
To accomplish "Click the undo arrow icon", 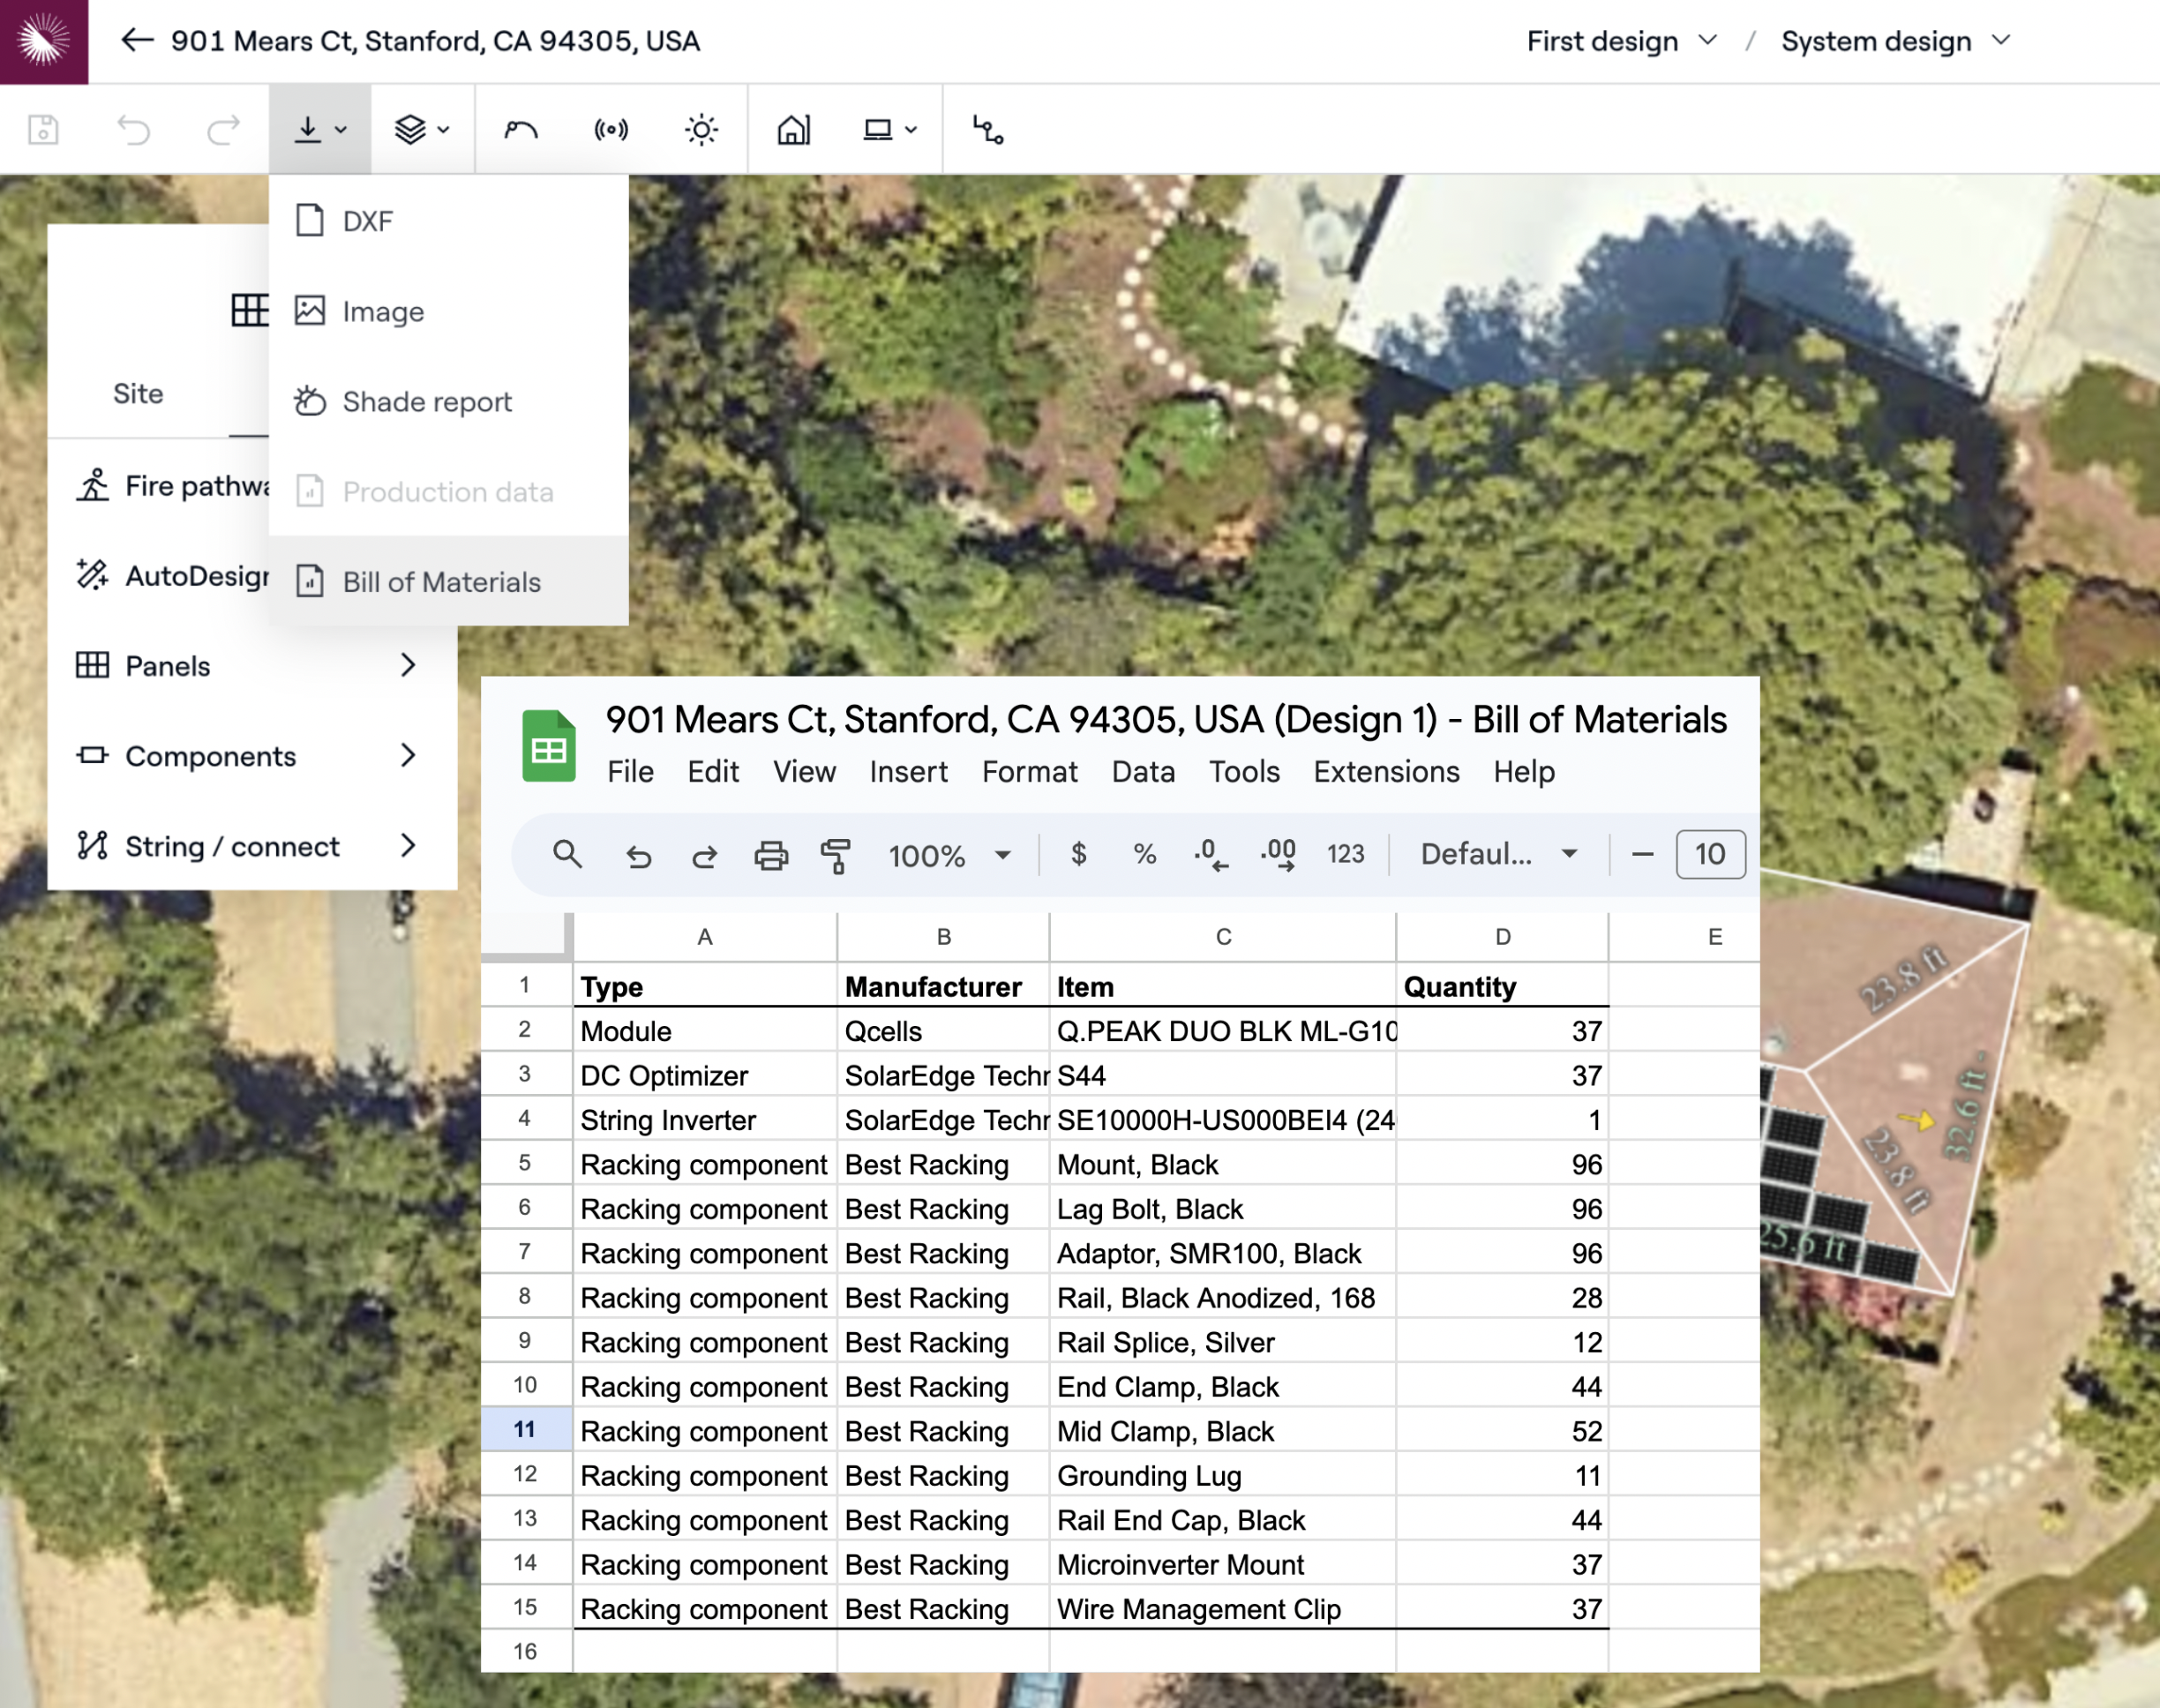I will (133, 130).
